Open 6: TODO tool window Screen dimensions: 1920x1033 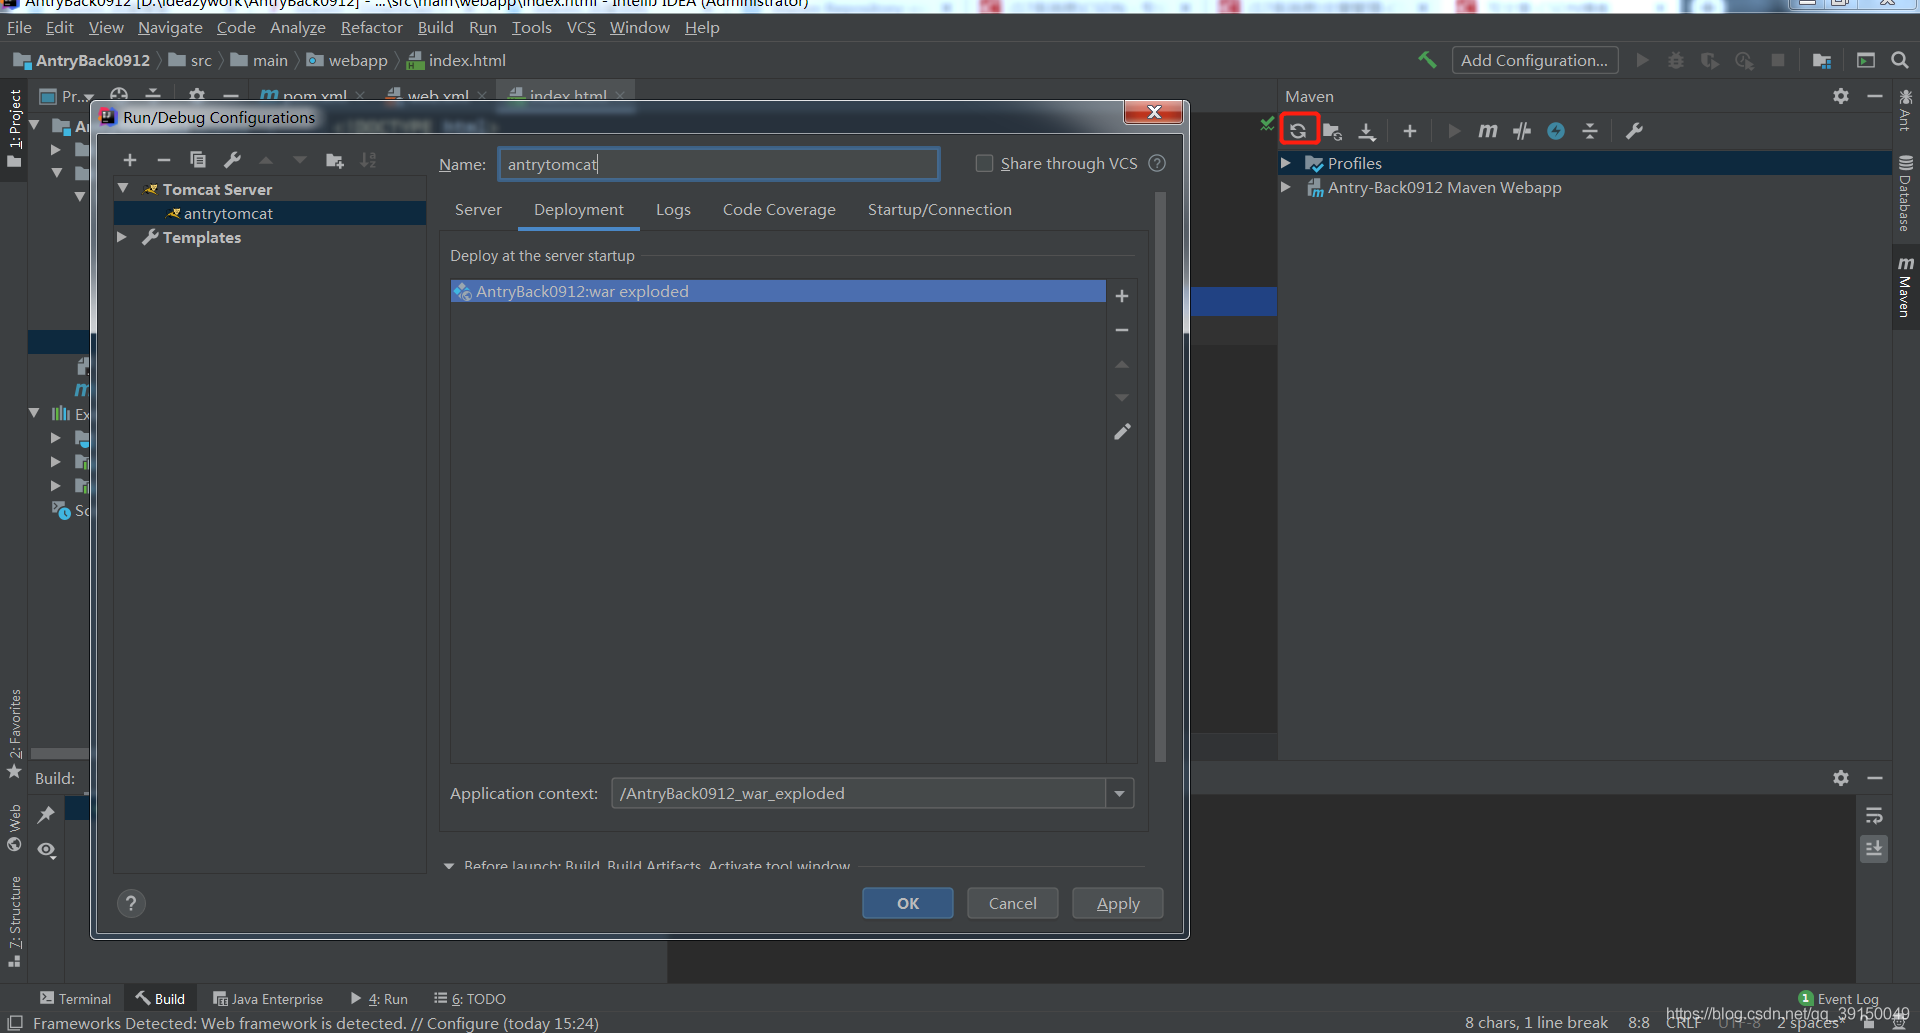tap(470, 999)
